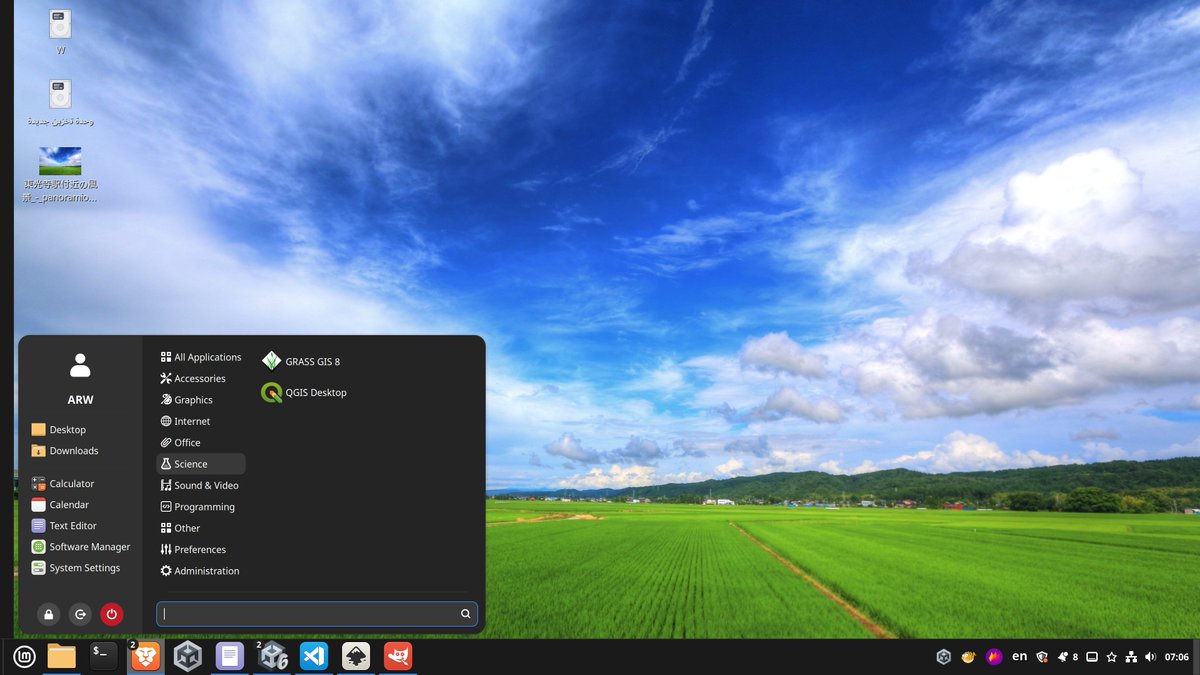Click the purple flame tray icon
1200x675 pixels.
pyautogui.click(x=994, y=657)
